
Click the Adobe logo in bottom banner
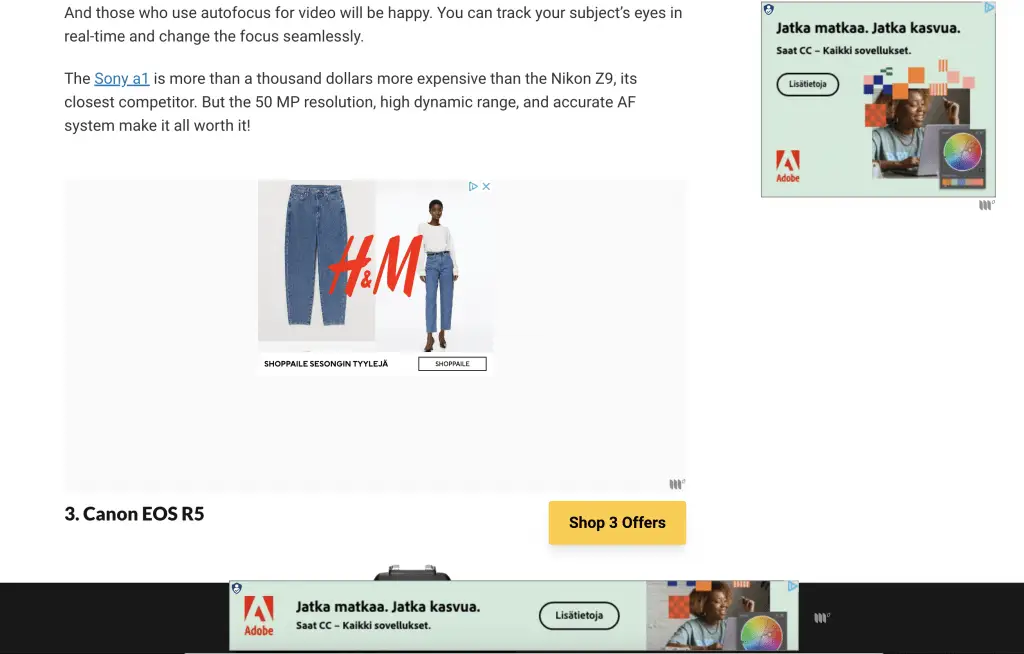pyautogui.click(x=259, y=616)
